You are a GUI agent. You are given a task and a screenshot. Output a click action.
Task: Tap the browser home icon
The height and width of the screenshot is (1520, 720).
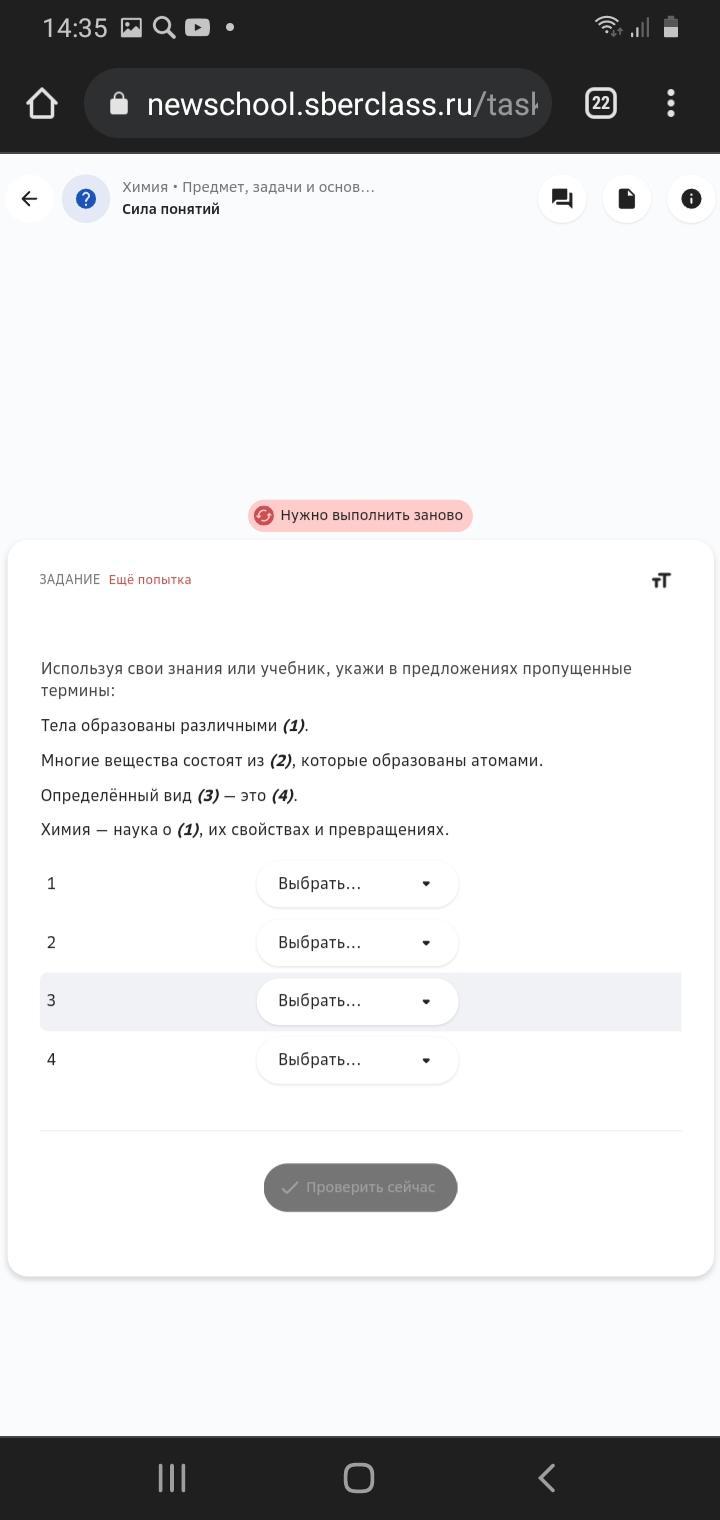click(41, 103)
